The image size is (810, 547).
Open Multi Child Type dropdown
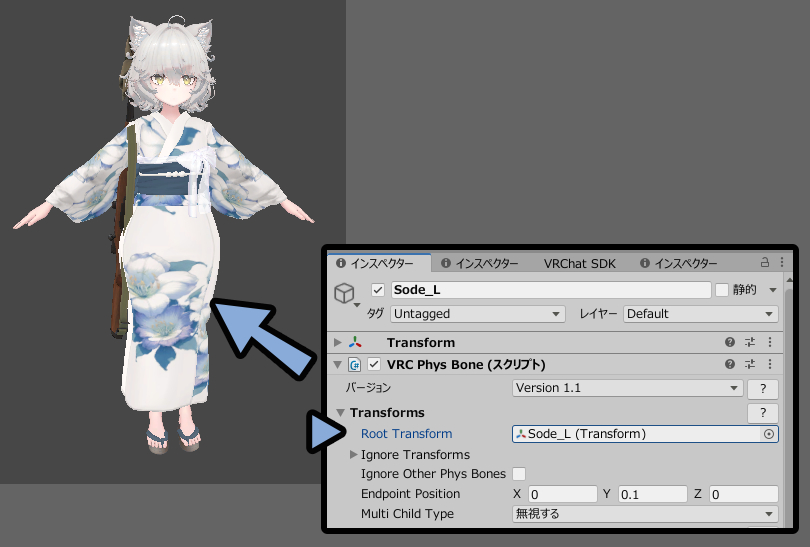645,514
